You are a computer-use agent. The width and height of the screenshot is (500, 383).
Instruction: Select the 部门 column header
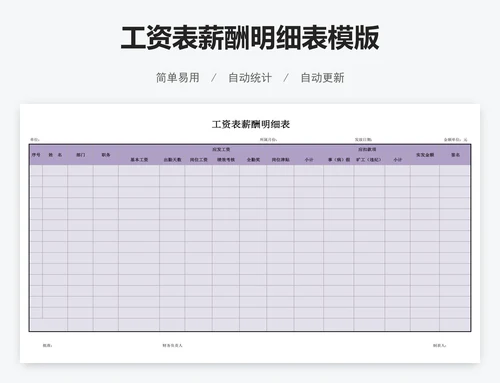coord(80,155)
